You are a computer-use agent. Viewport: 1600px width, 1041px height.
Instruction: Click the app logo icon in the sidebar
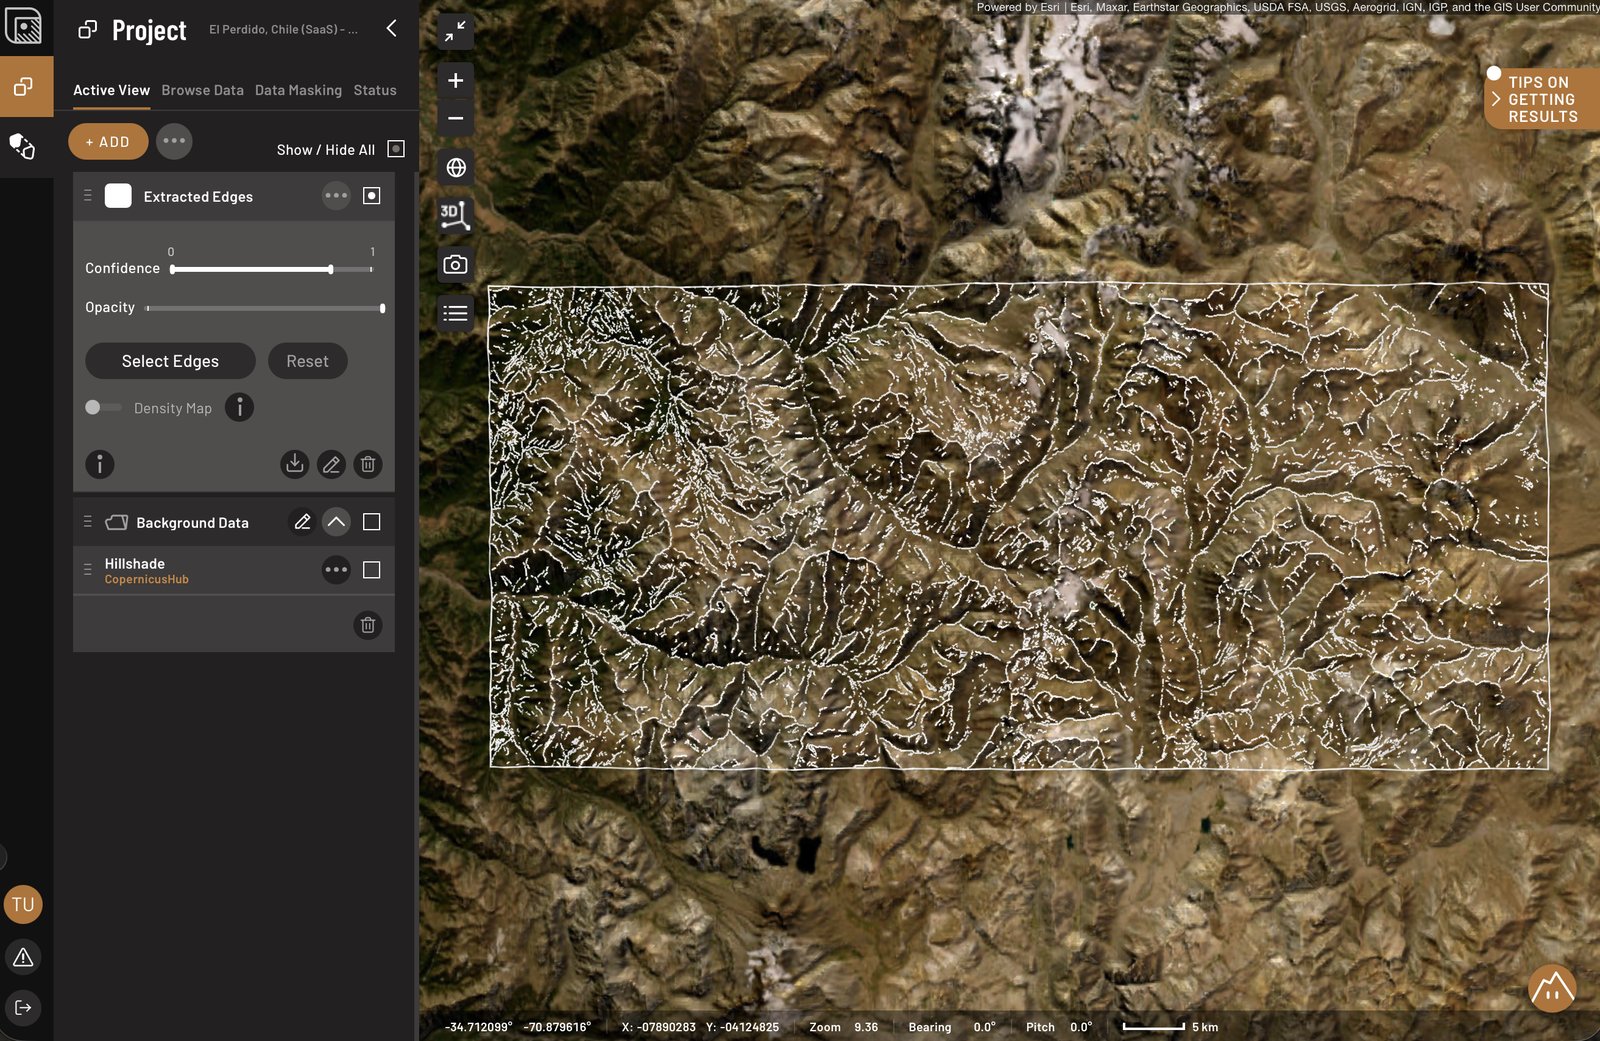(23, 26)
